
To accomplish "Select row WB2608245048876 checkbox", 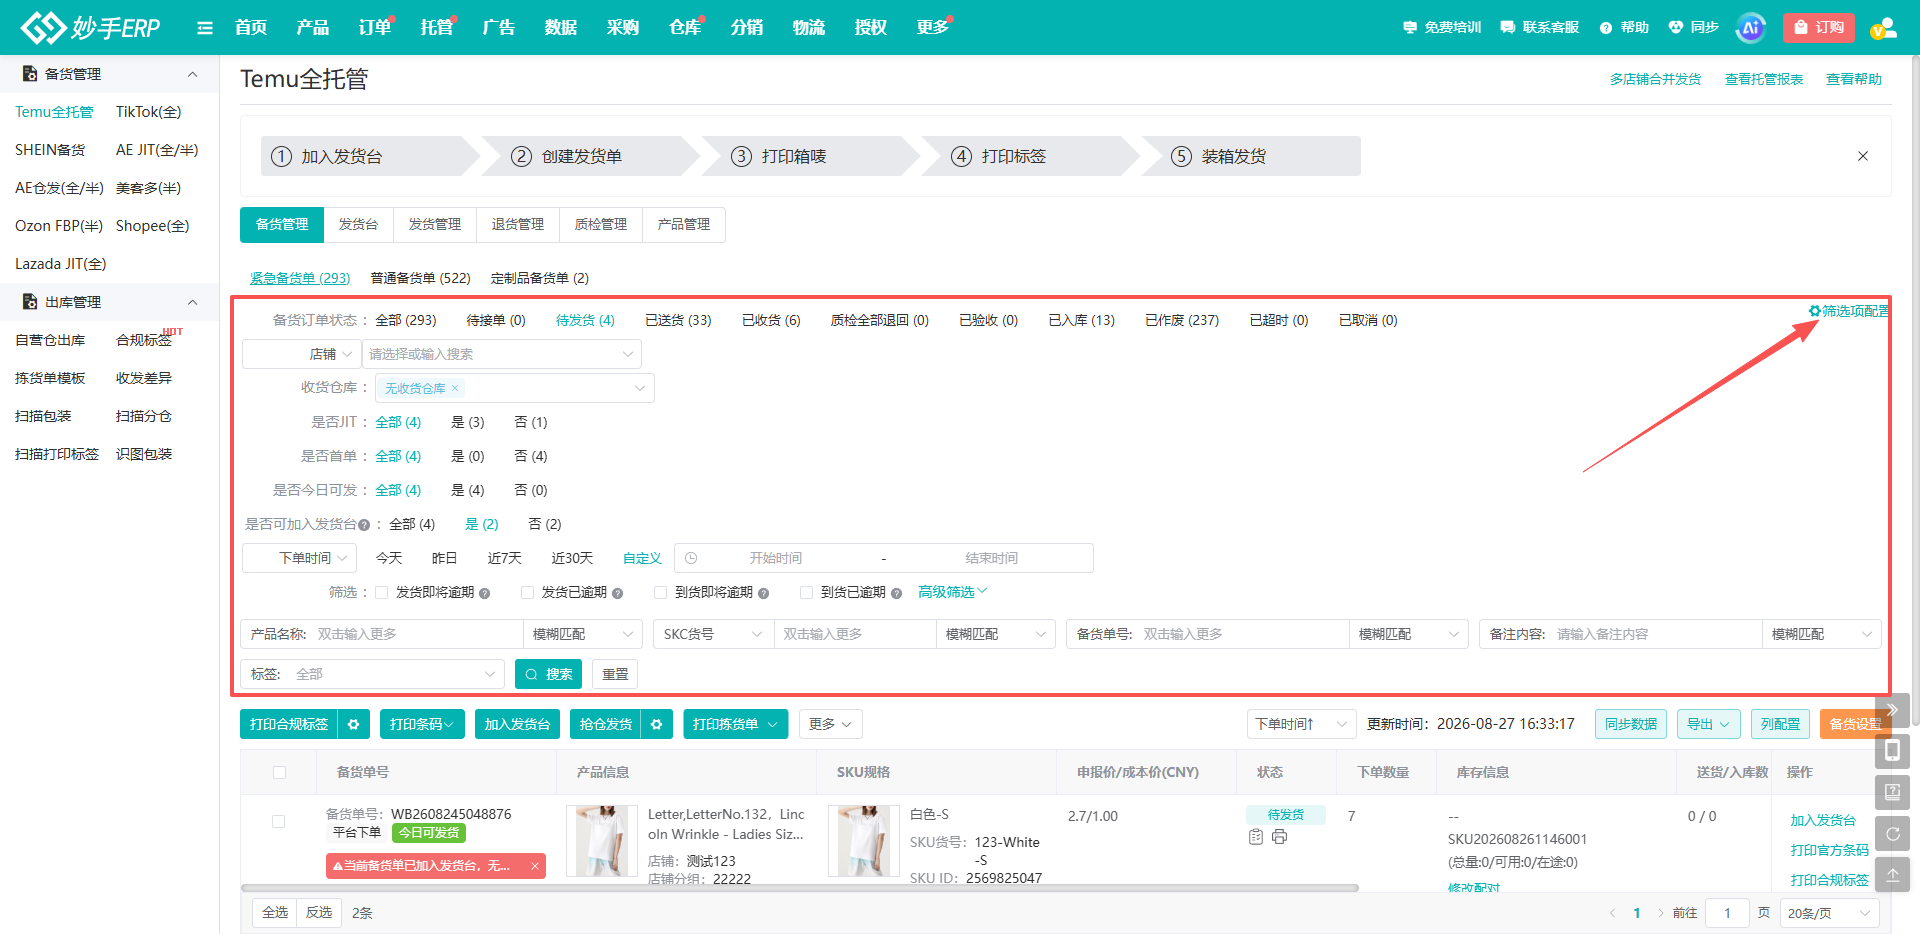I will (279, 821).
